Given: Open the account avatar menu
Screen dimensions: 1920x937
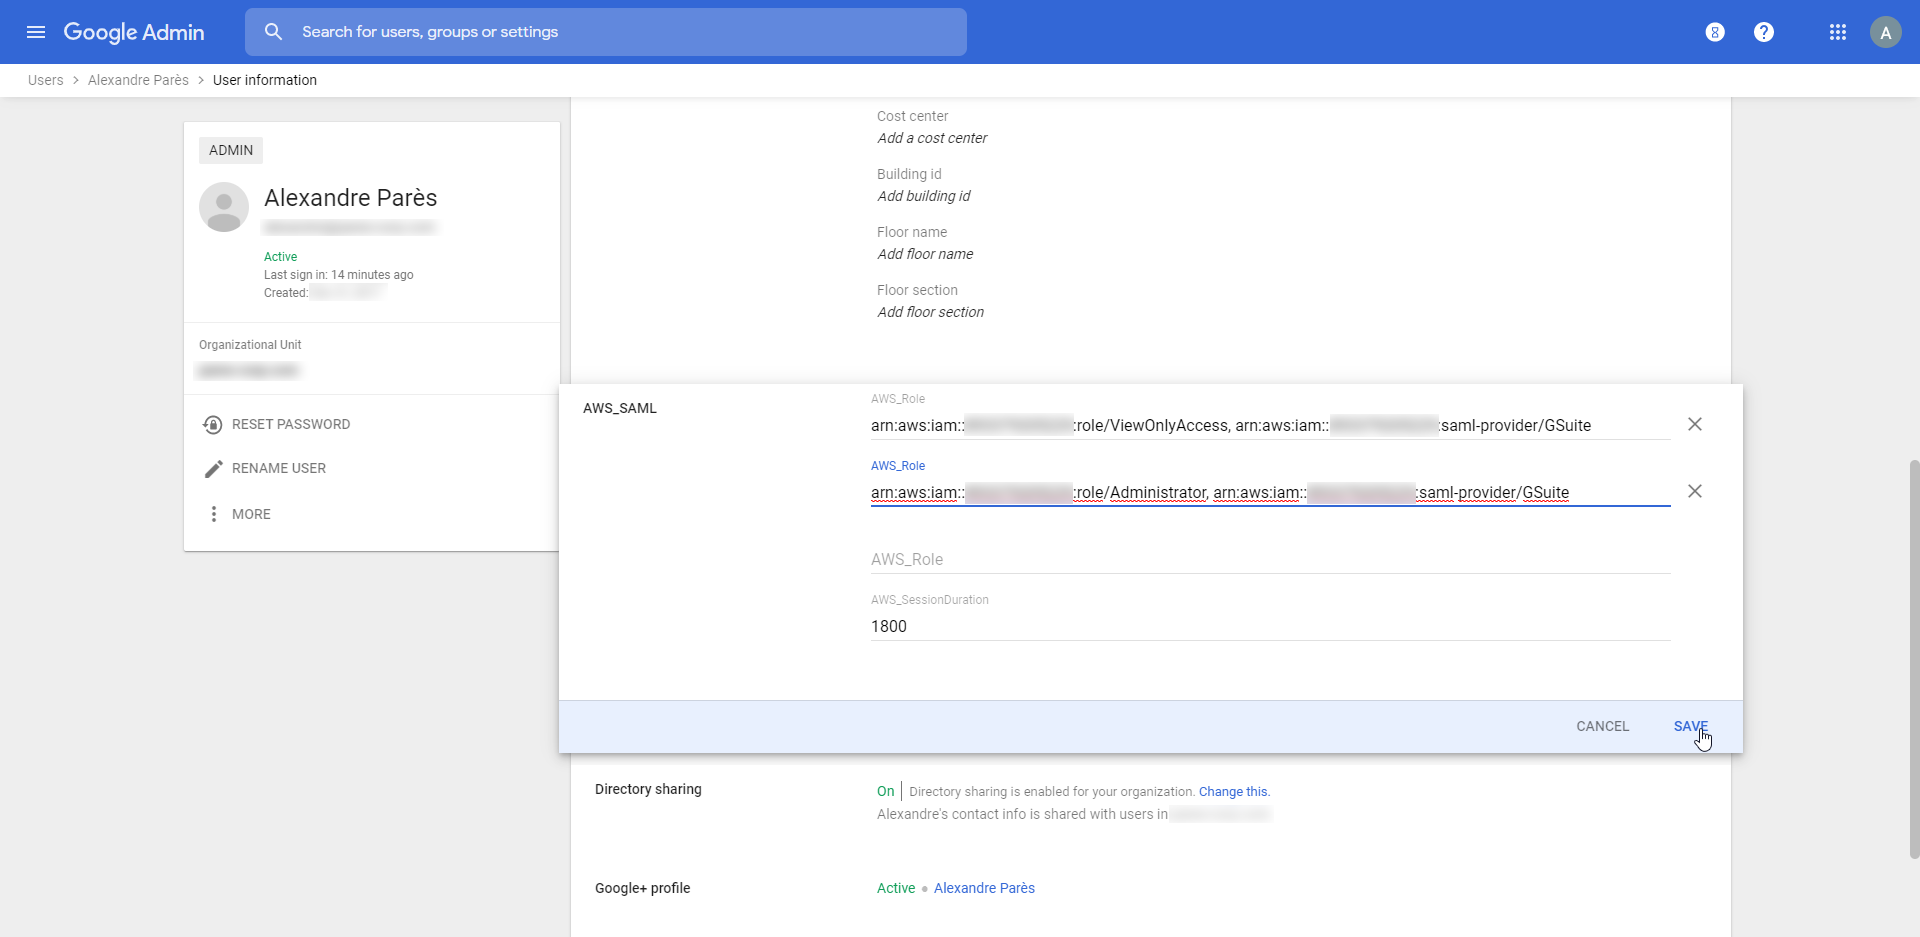Looking at the screenshot, I should [1886, 32].
